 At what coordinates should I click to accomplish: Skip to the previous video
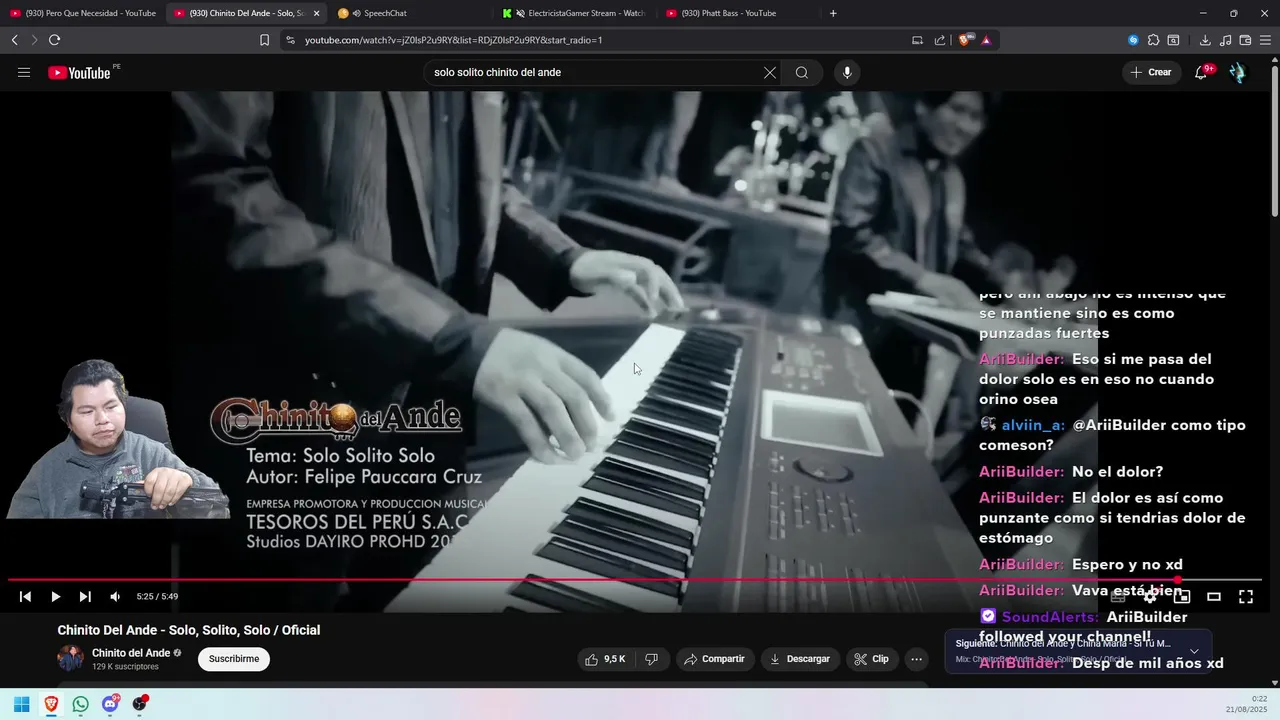pos(25,597)
